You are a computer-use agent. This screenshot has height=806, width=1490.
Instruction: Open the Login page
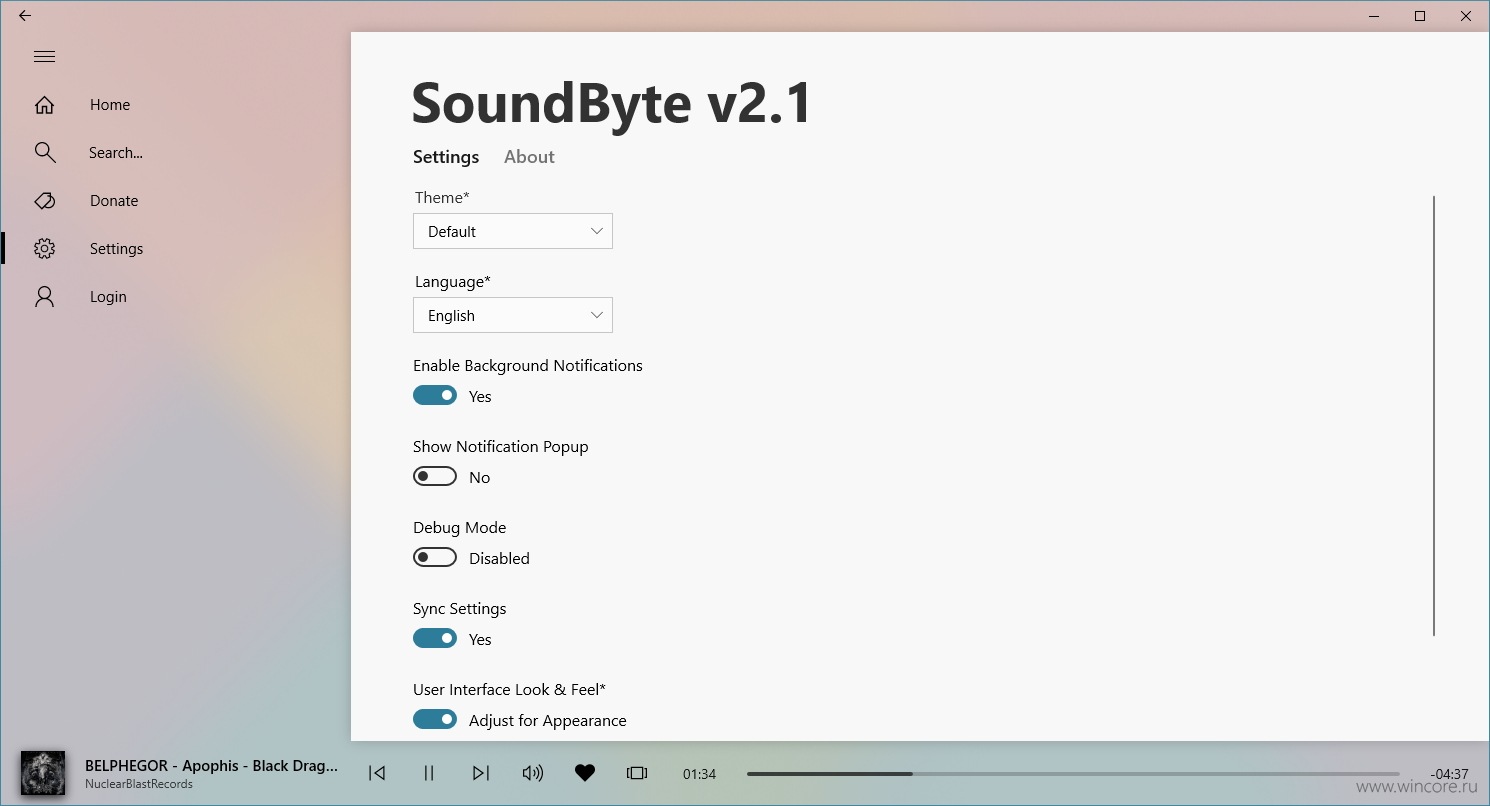click(108, 297)
